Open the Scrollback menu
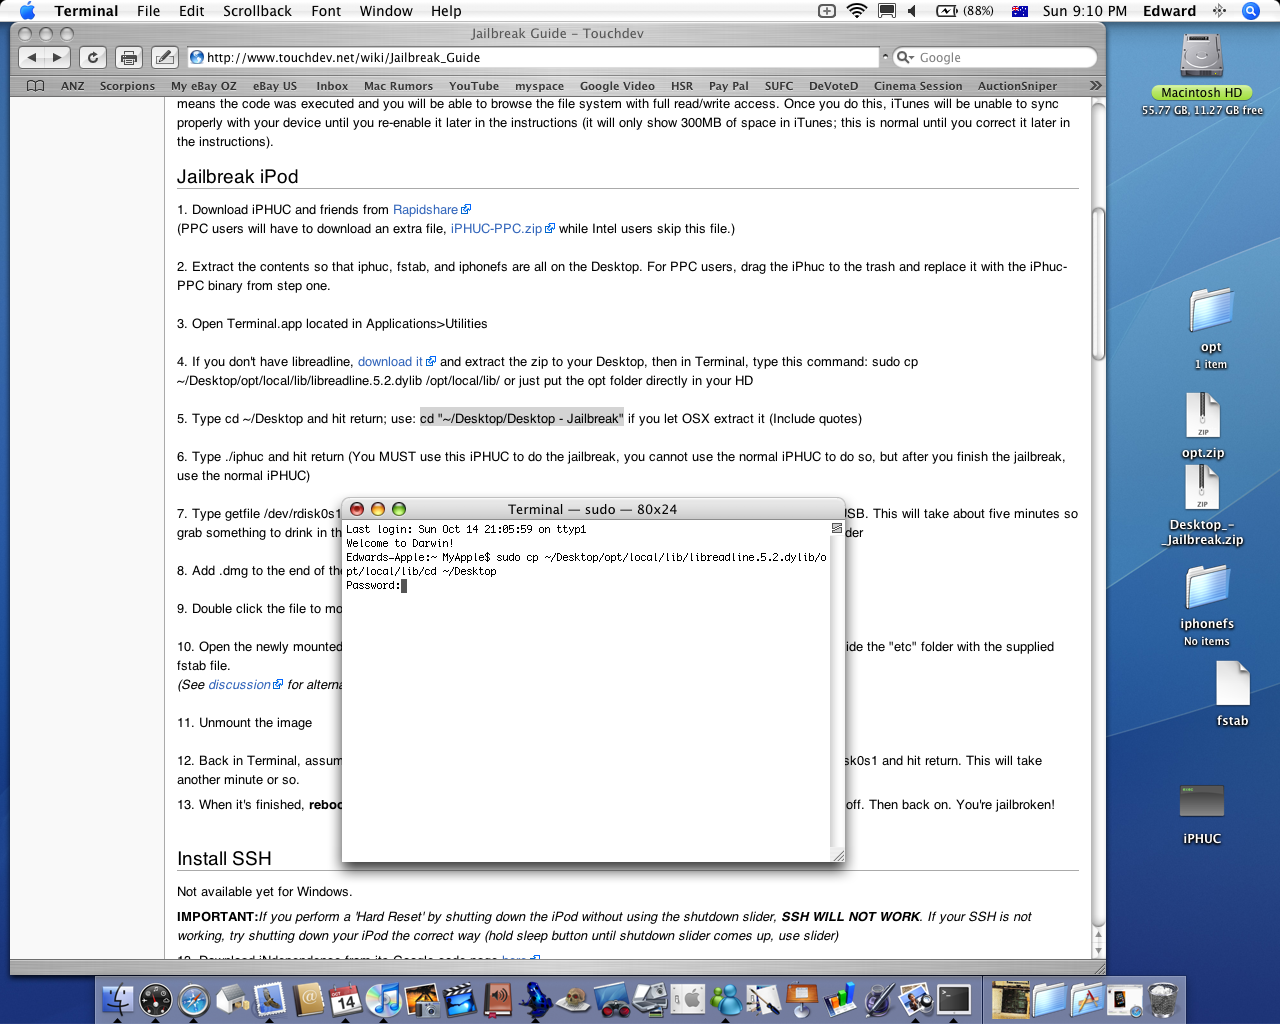Image resolution: width=1280 pixels, height=1024 pixels. point(257,11)
